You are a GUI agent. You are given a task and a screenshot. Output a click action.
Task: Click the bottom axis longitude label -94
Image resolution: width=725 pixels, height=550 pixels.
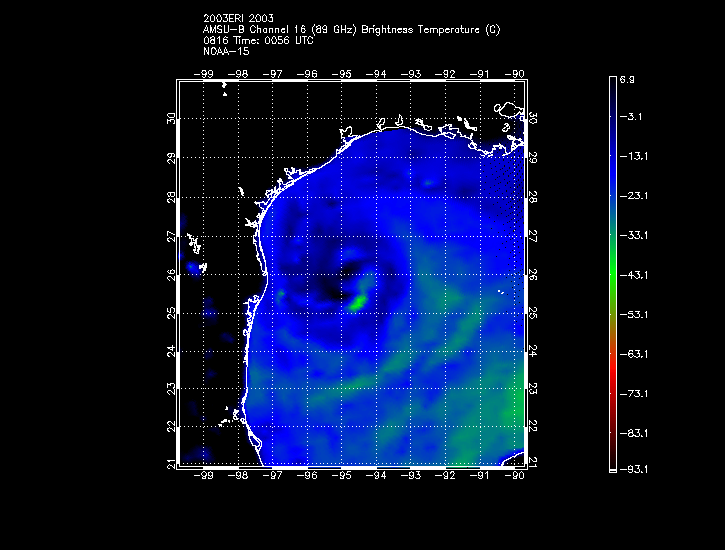point(376,475)
